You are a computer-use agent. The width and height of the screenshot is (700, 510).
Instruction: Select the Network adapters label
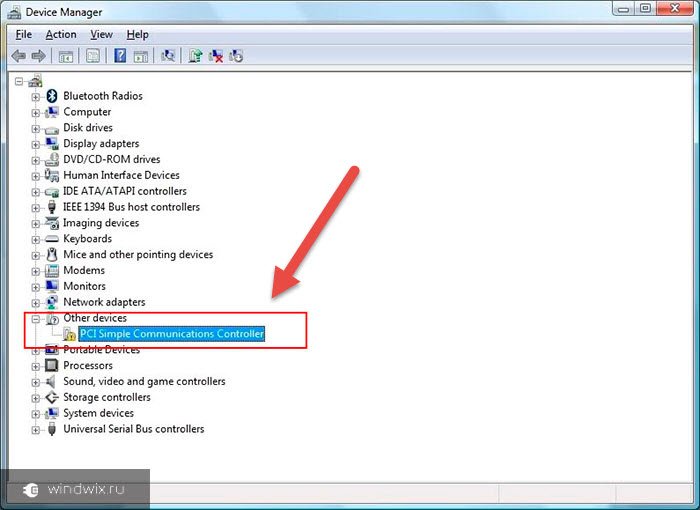104,302
